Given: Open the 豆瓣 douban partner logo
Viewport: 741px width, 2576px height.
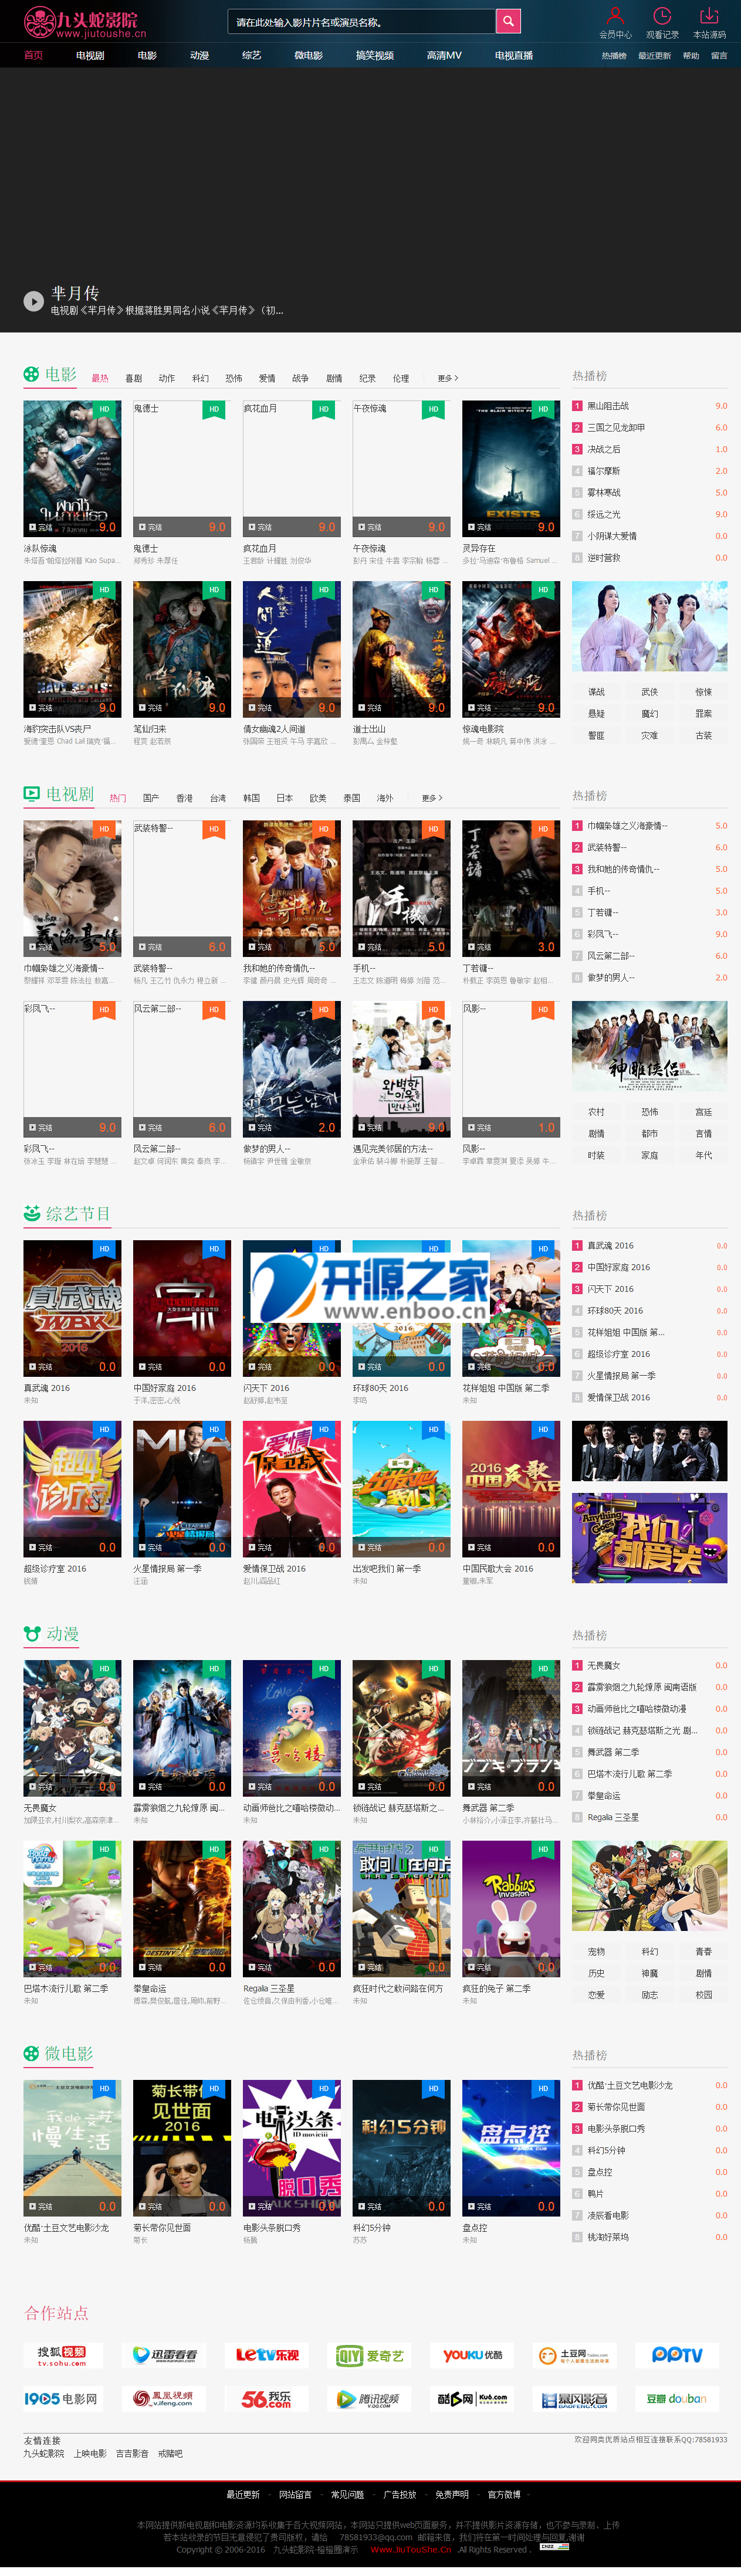Looking at the screenshot, I should pos(677,2398).
